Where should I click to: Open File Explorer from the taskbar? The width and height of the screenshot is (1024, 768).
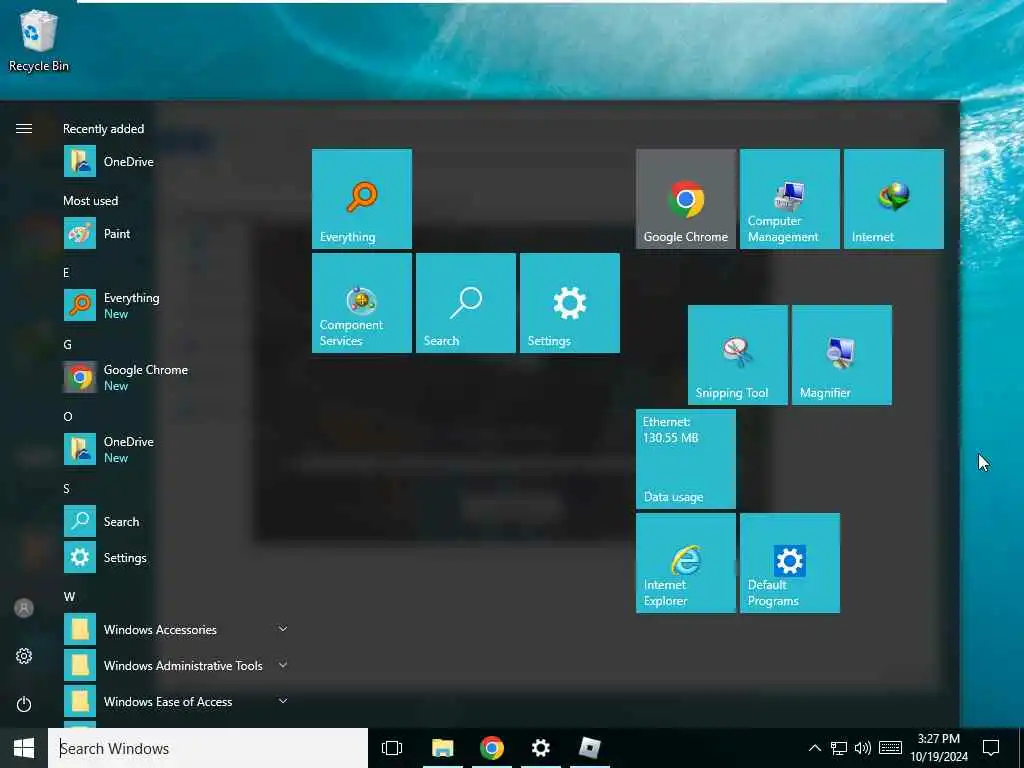coord(443,748)
